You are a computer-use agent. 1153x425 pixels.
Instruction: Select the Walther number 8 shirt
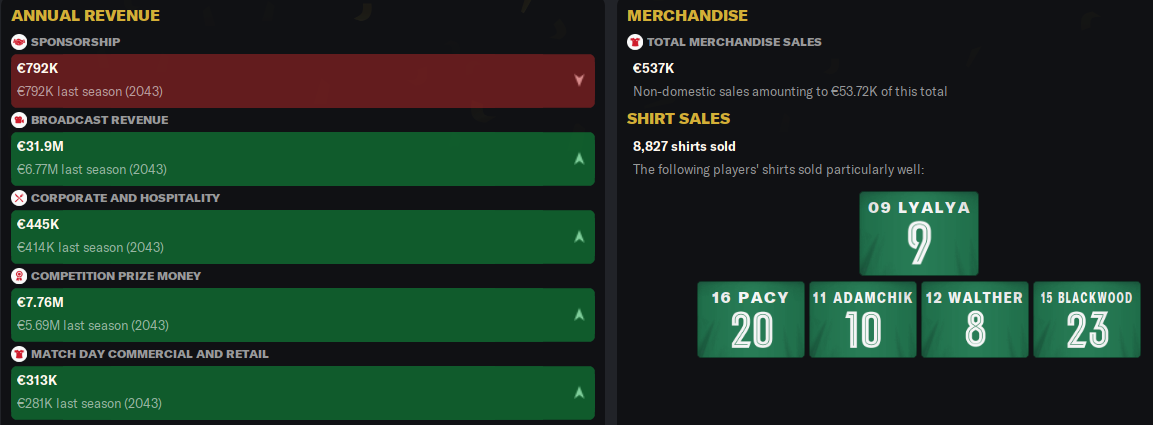[x=974, y=319]
